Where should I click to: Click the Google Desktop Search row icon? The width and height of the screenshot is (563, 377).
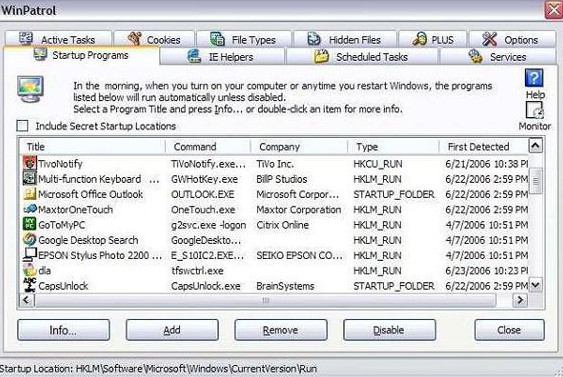[x=29, y=239]
